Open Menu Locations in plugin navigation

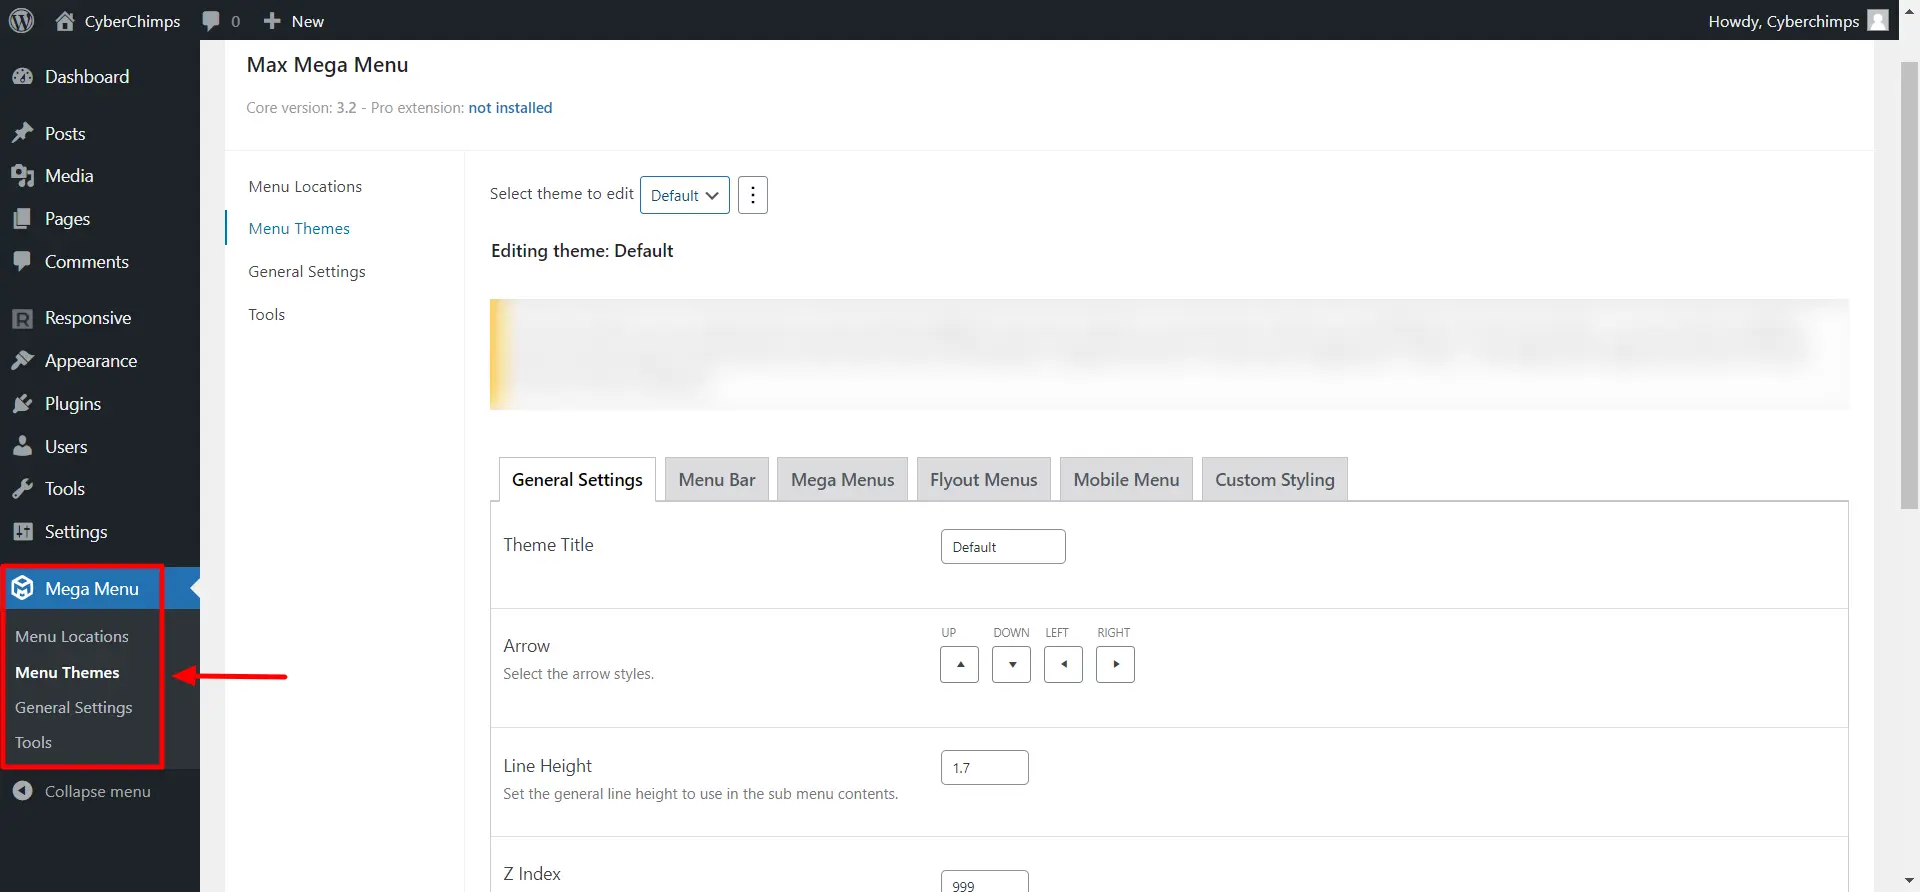coord(305,187)
